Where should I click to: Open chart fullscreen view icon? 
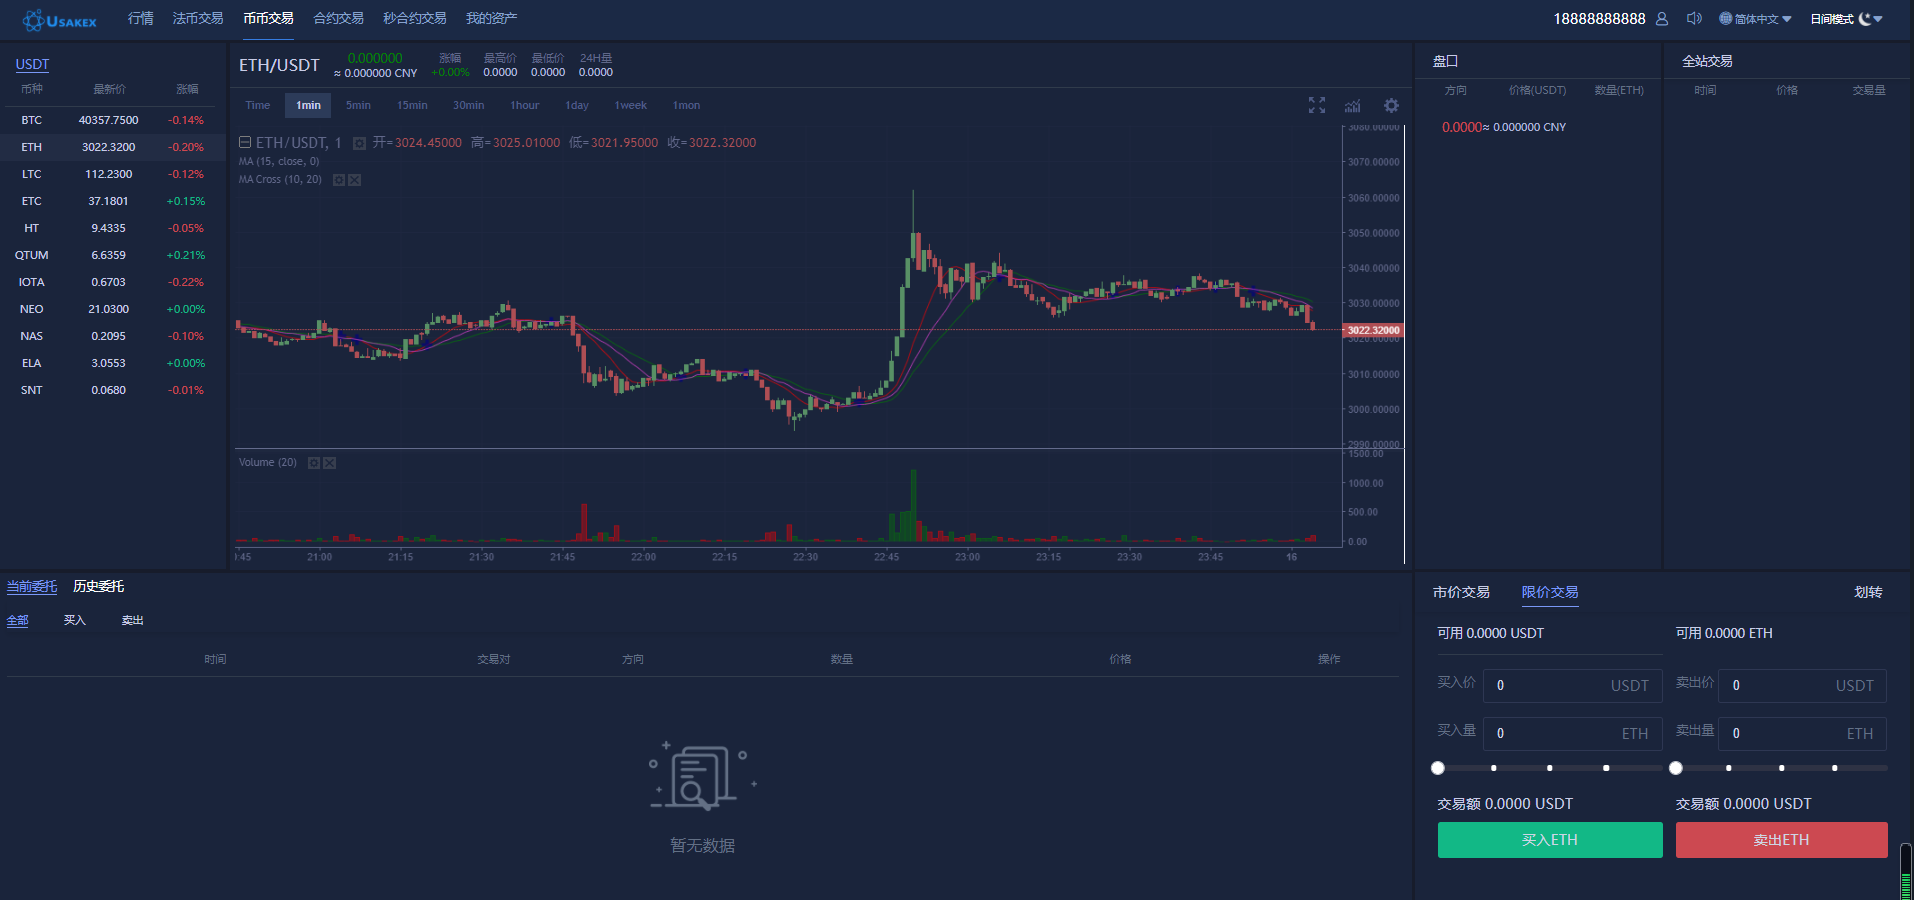point(1317,105)
